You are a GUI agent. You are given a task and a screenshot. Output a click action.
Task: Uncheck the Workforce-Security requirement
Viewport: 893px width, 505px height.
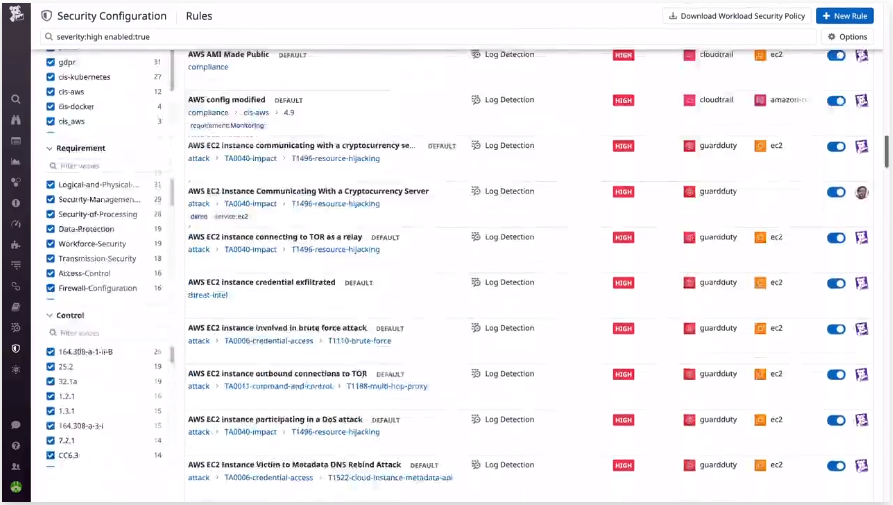[x=51, y=244]
